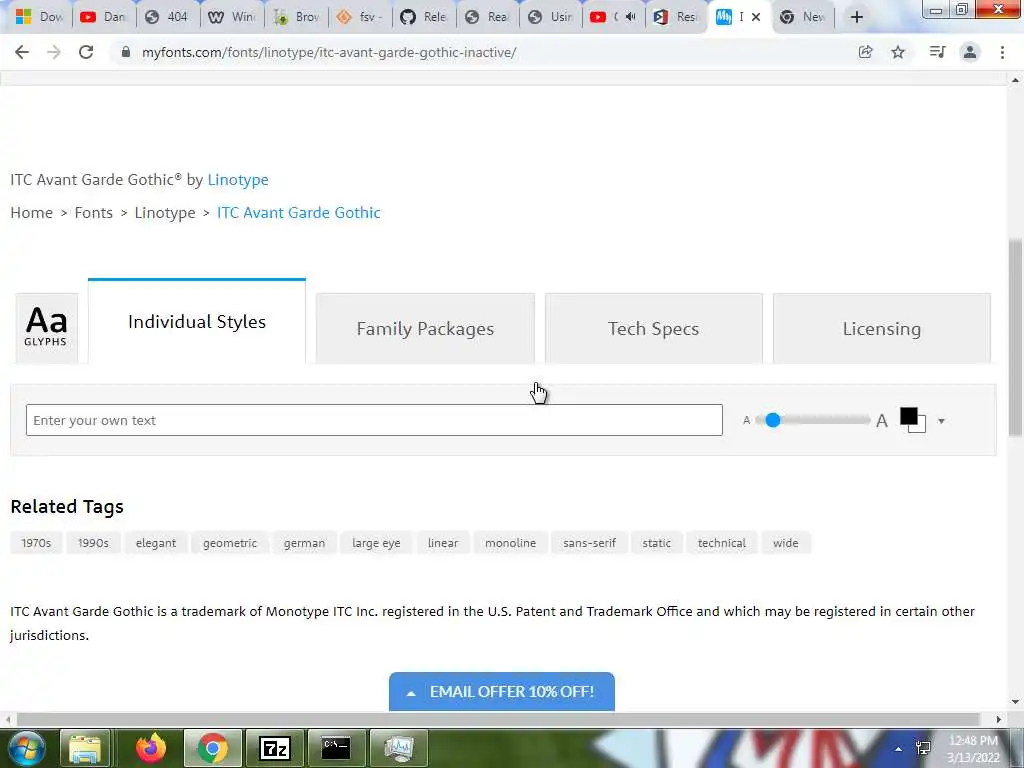
Task: Click the 1990s tag
Action: pos(93,543)
